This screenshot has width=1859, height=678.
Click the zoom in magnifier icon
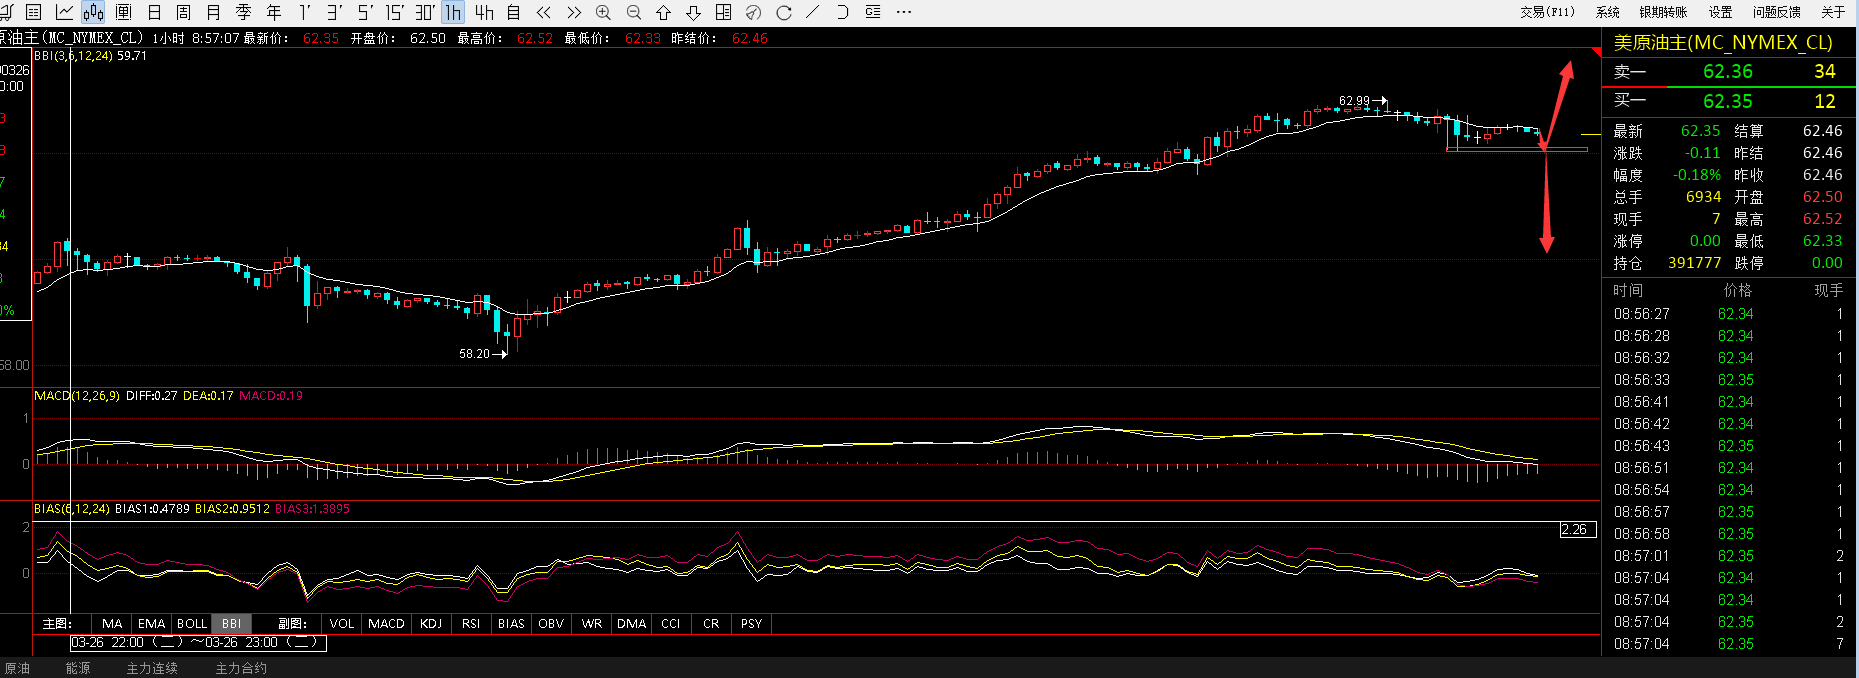(603, 12)
